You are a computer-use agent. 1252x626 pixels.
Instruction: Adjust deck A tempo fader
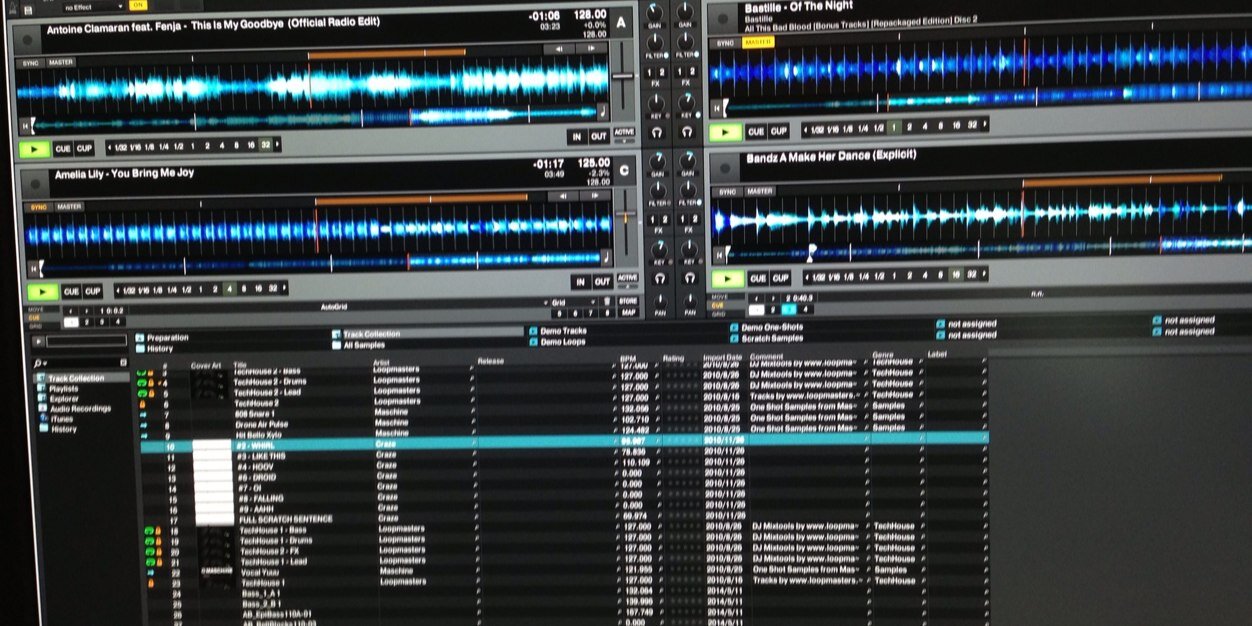tap(622, 76)
